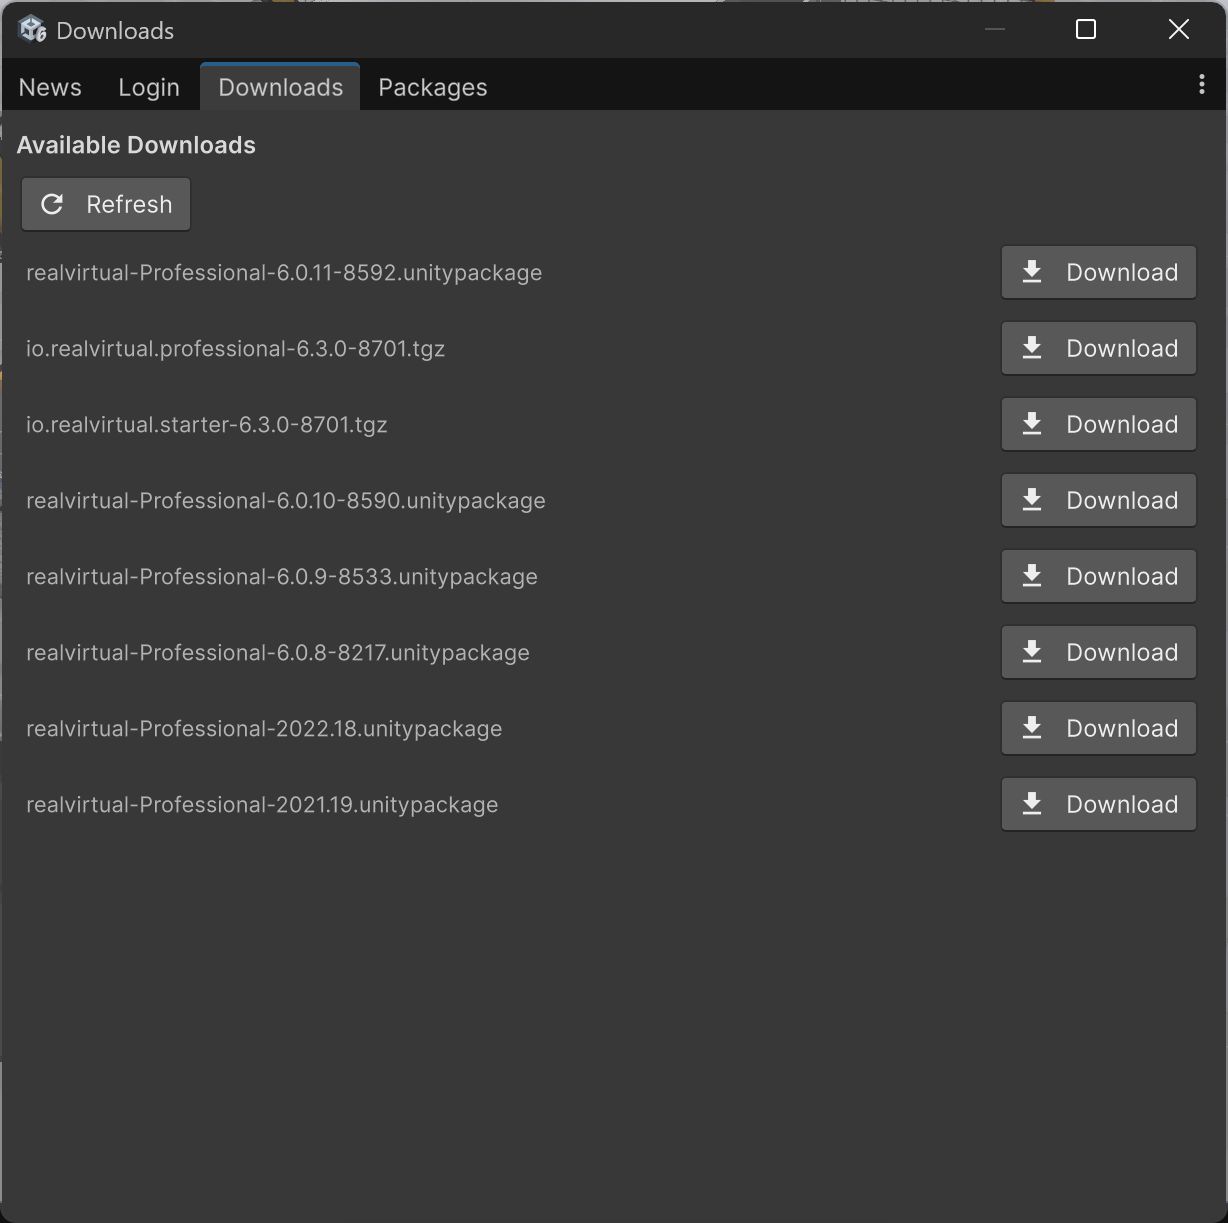Close the Downloads window

click(1178, 30)
